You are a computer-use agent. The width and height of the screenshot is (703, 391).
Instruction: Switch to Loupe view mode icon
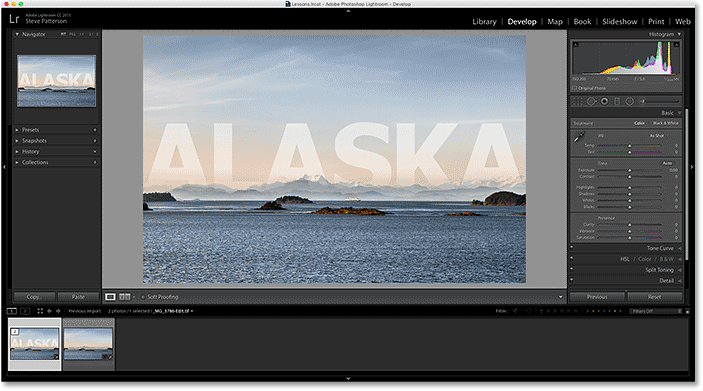pyautogui.click(x=110, y=297)
